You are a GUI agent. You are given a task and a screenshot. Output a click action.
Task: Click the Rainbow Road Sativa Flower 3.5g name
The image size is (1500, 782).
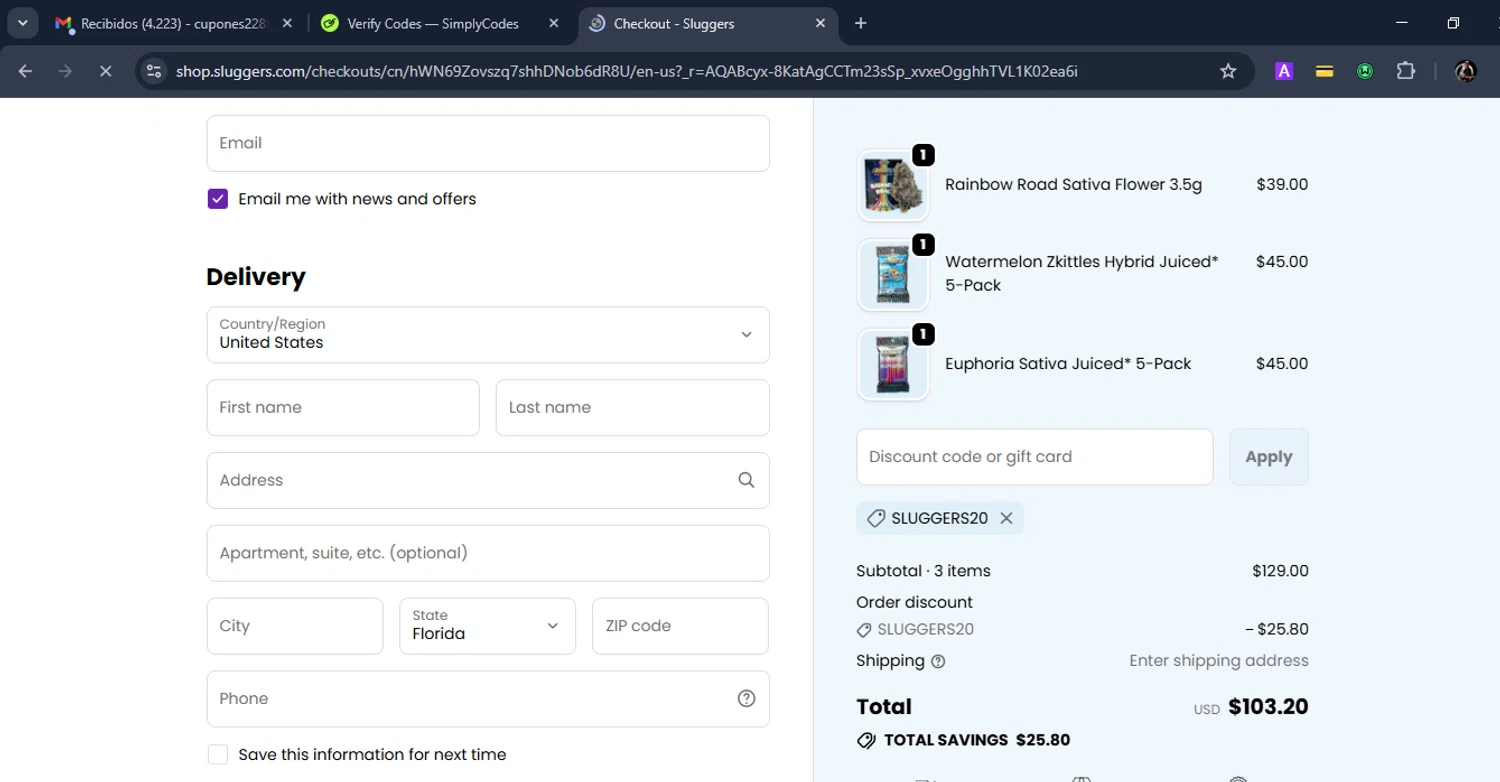coord(1074,185)
